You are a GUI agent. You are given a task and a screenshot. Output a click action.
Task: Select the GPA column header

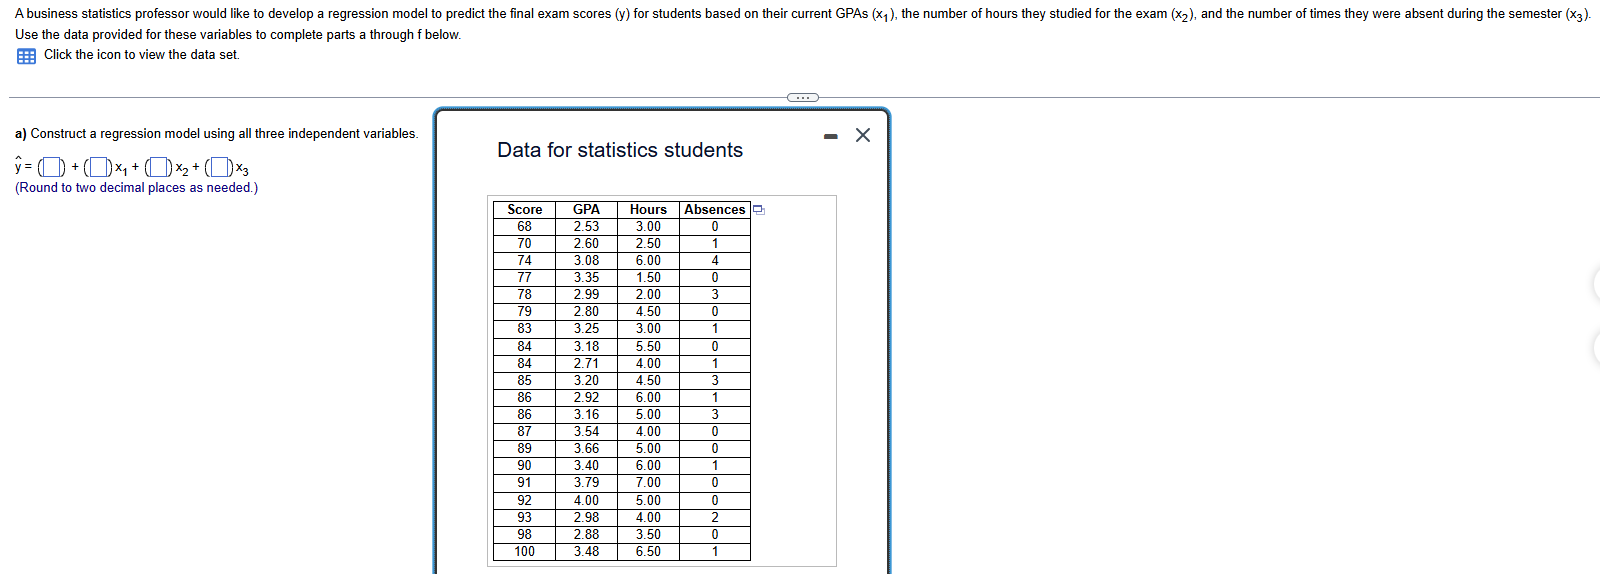[586, 209]
